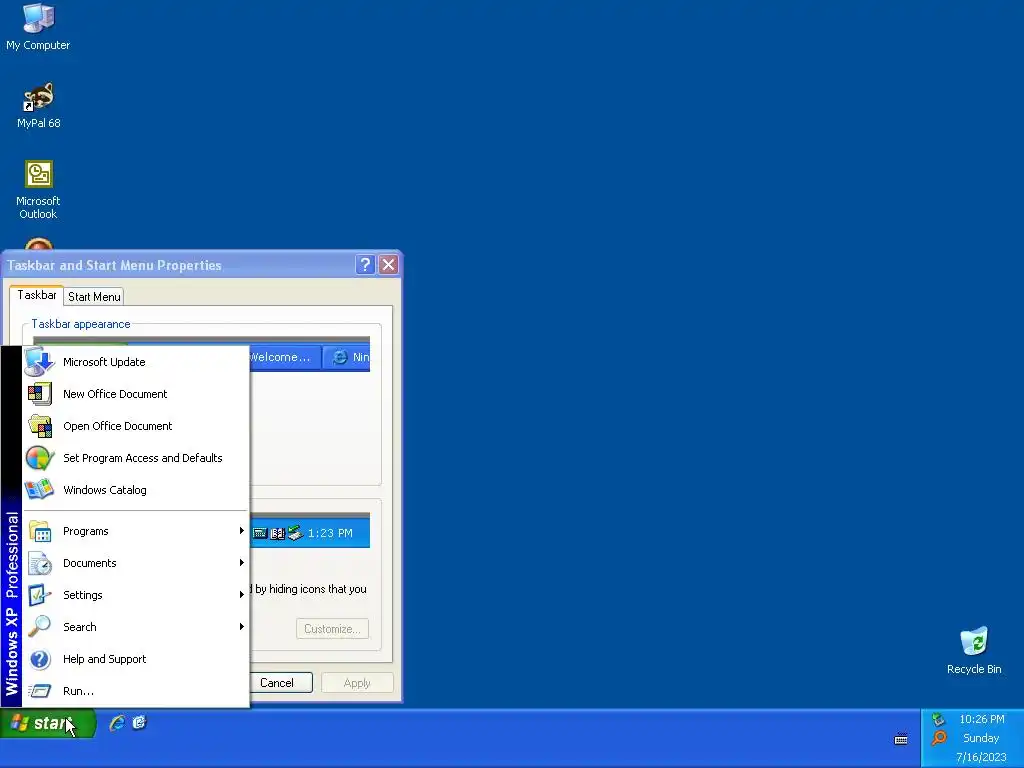
Task: Click the Safely Remove Hardware tray icon
Action: point(938,719)
